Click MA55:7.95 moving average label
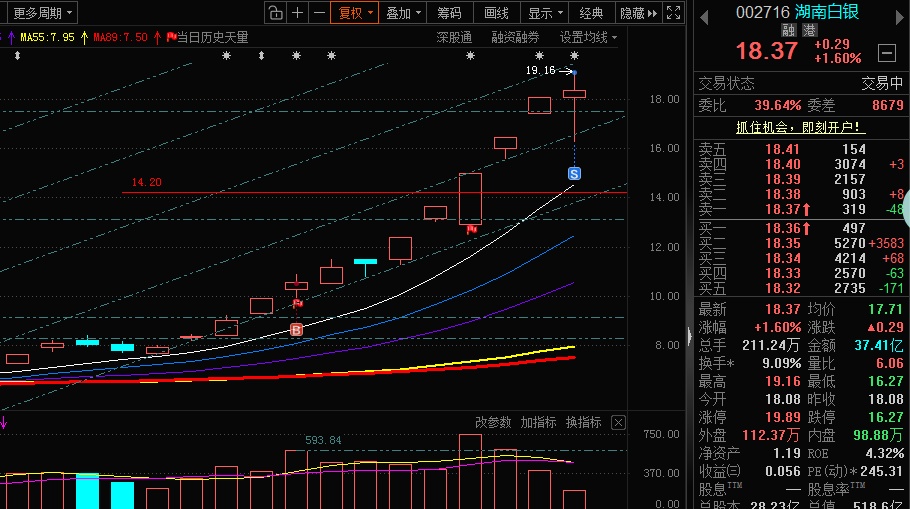This screenshot has height=509, width=910. 48,37
